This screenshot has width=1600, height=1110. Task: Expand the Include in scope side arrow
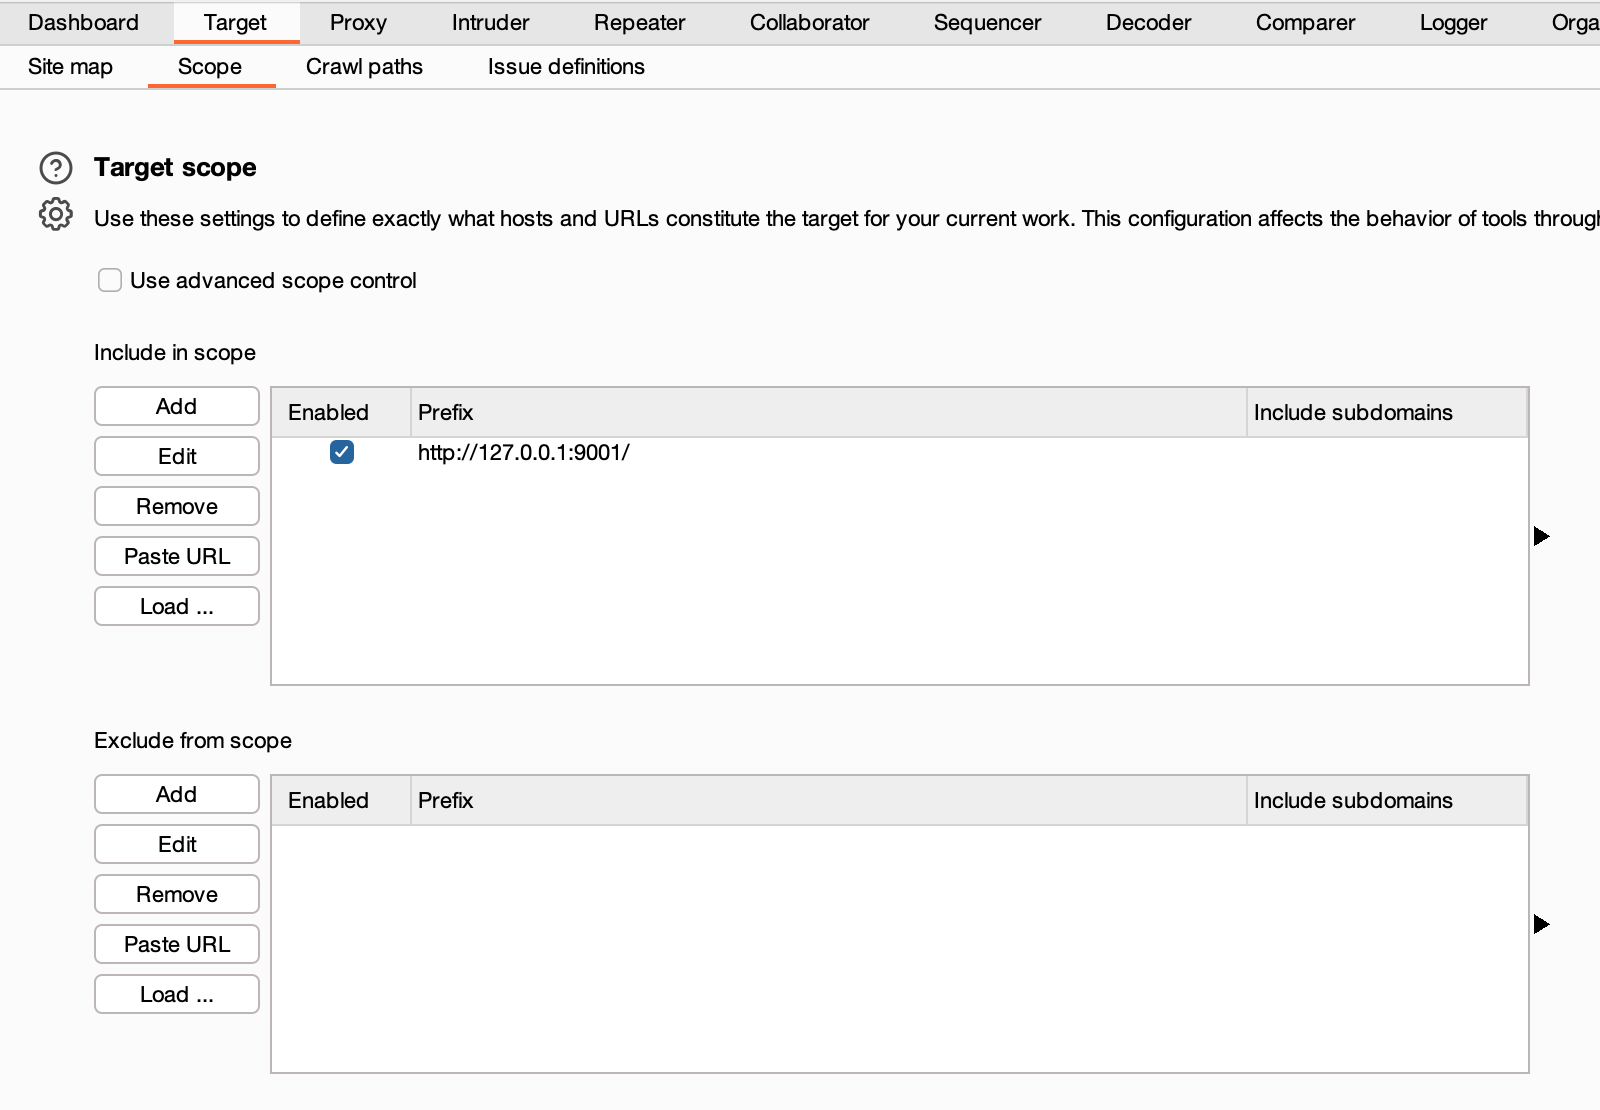pyautogui.click(x=1541, y=537)
